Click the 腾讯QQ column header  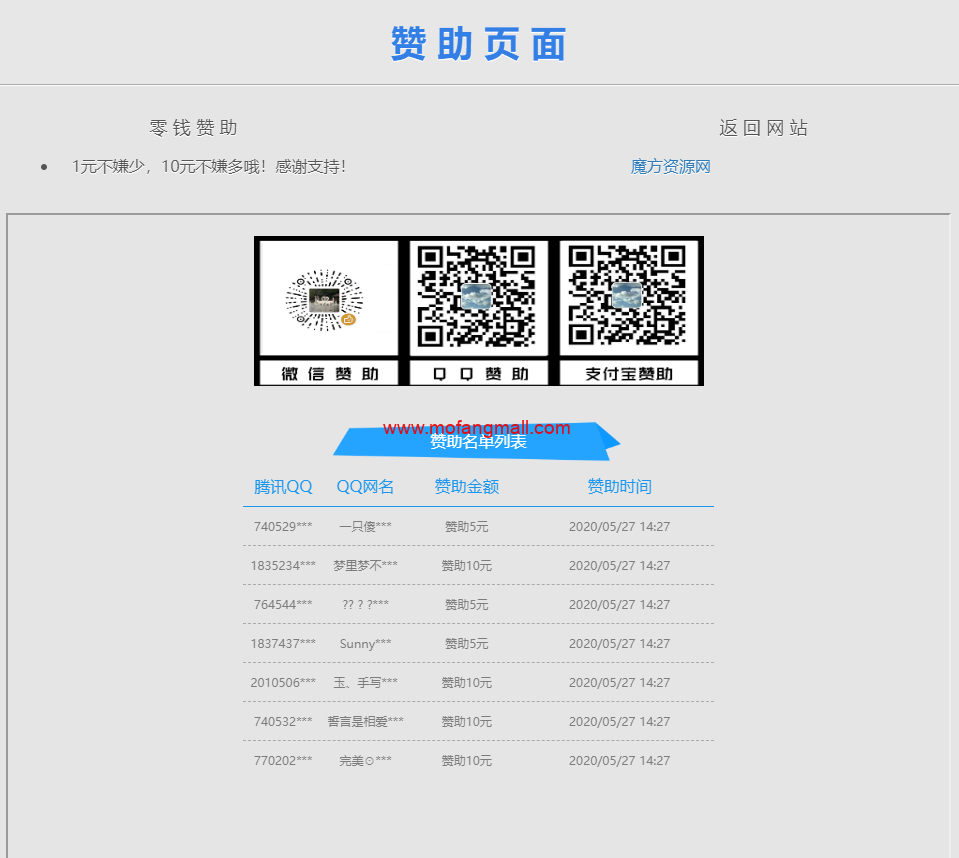click(283, 487)
